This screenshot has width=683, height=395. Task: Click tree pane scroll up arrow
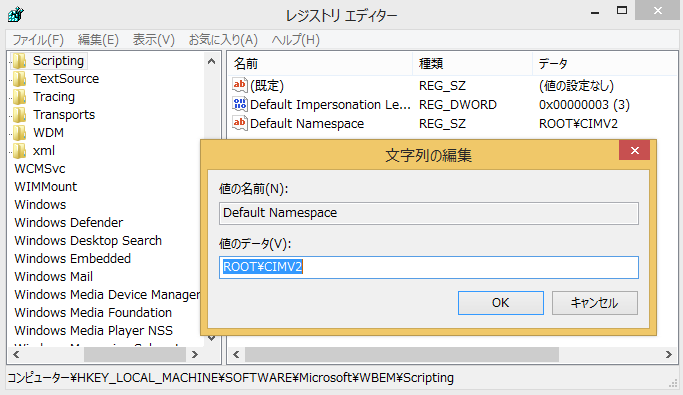click(x=212, y=61)
